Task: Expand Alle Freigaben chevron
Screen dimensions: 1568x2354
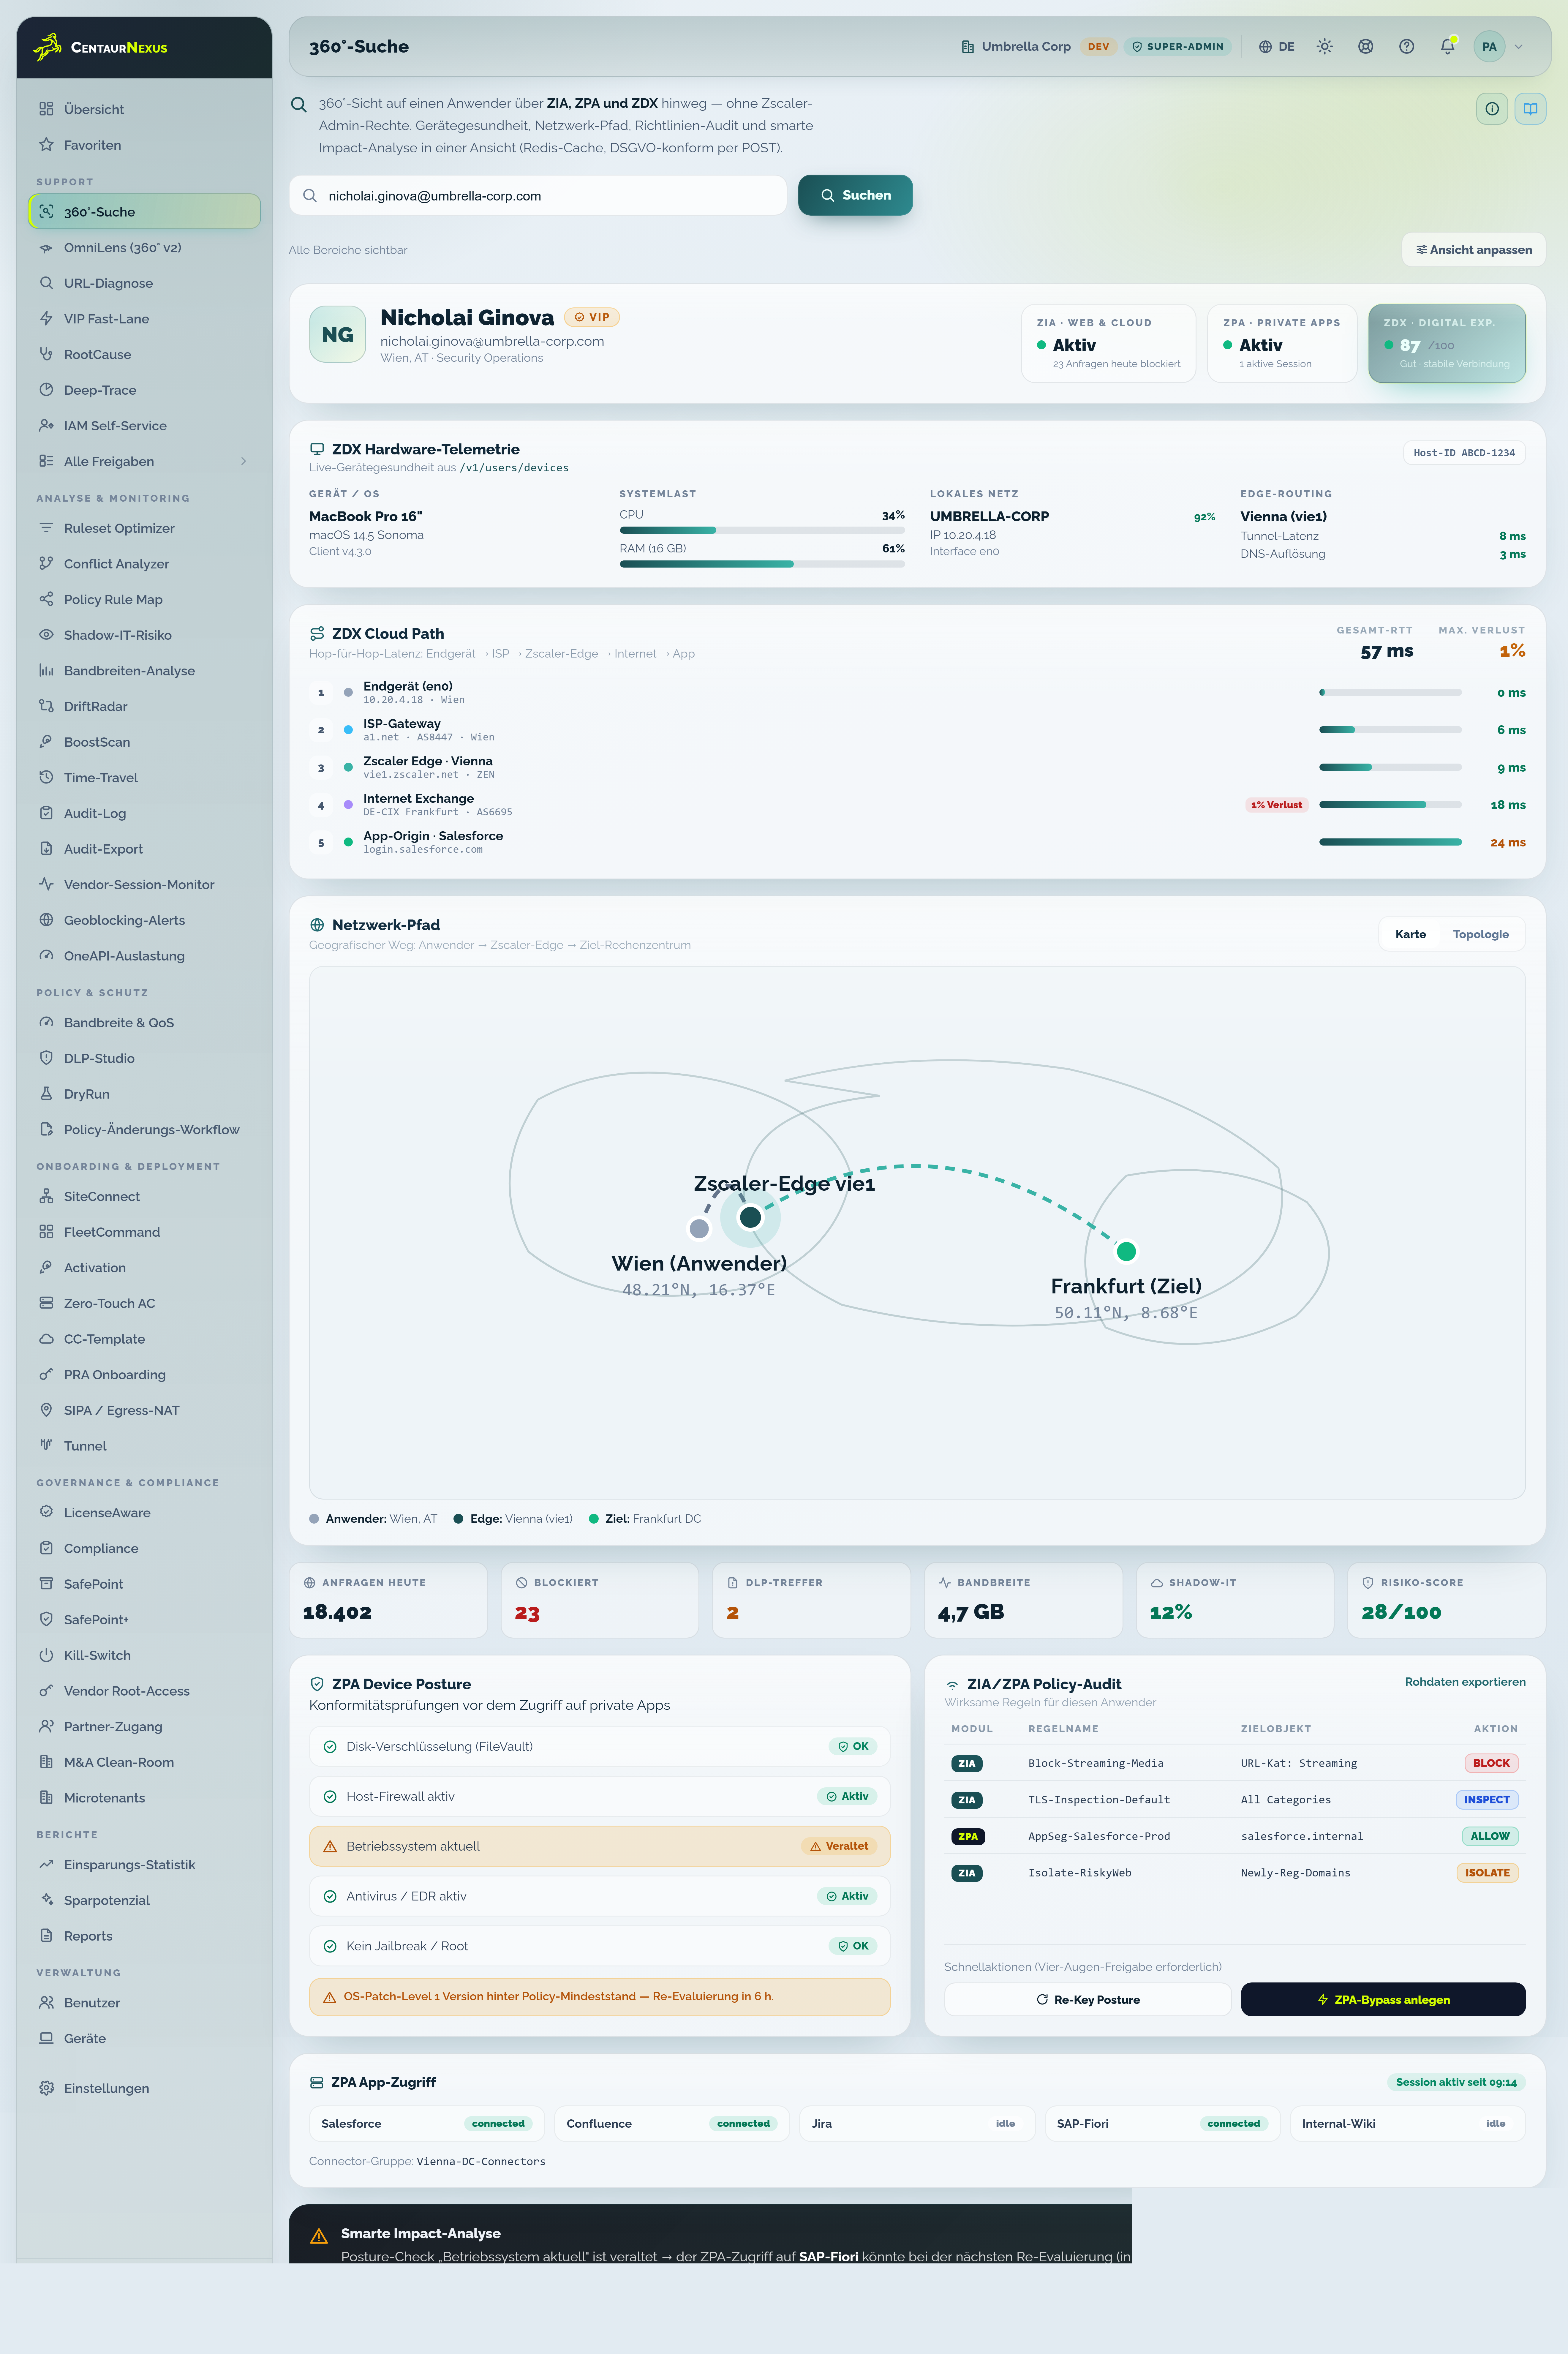Action: point(243,461)
